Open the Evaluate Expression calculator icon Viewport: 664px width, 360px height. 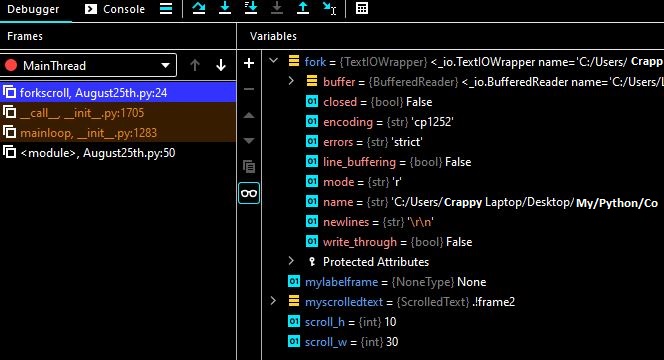[362, 8]
